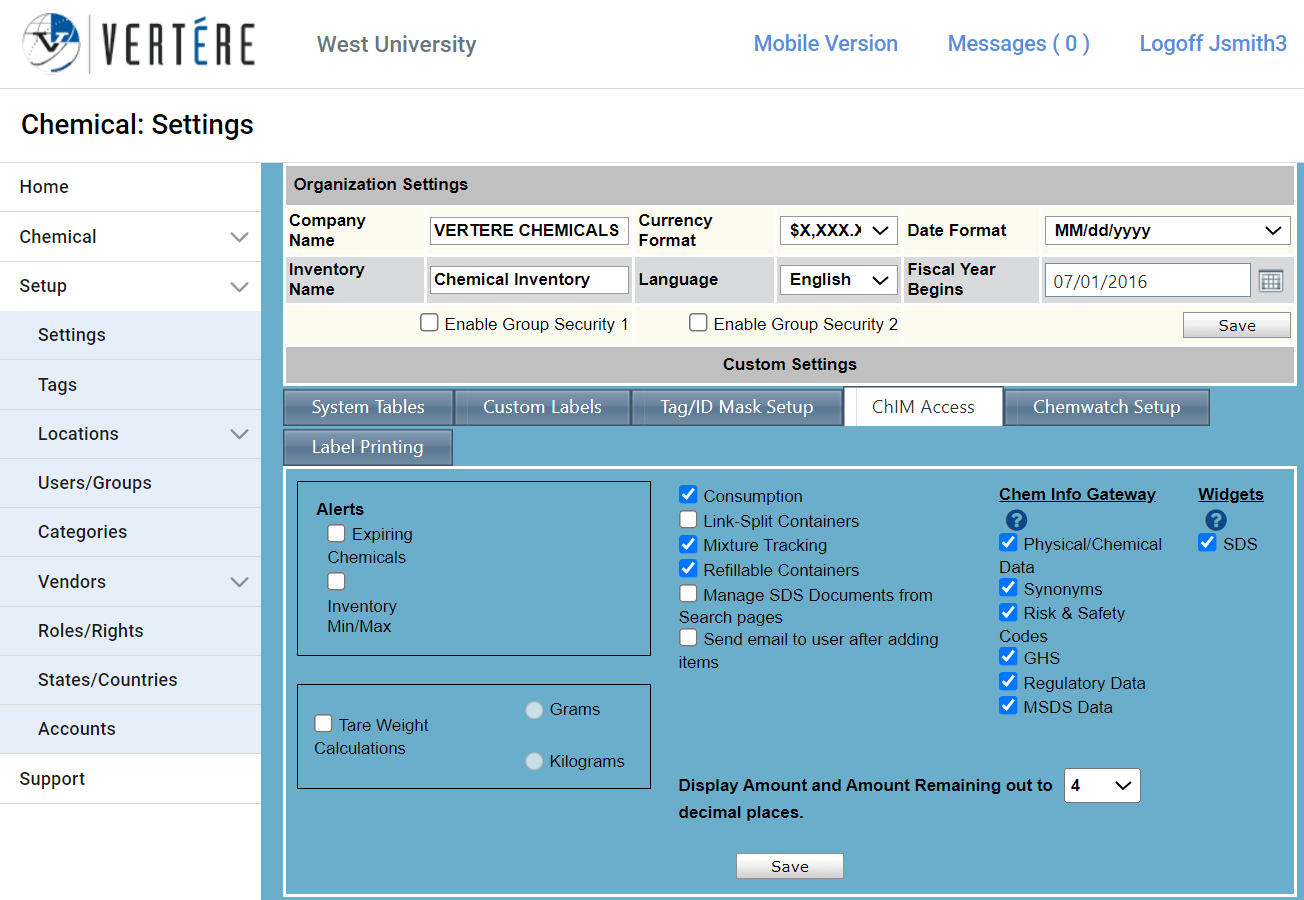Expand the Locations submenu chevron

[239, 434]
